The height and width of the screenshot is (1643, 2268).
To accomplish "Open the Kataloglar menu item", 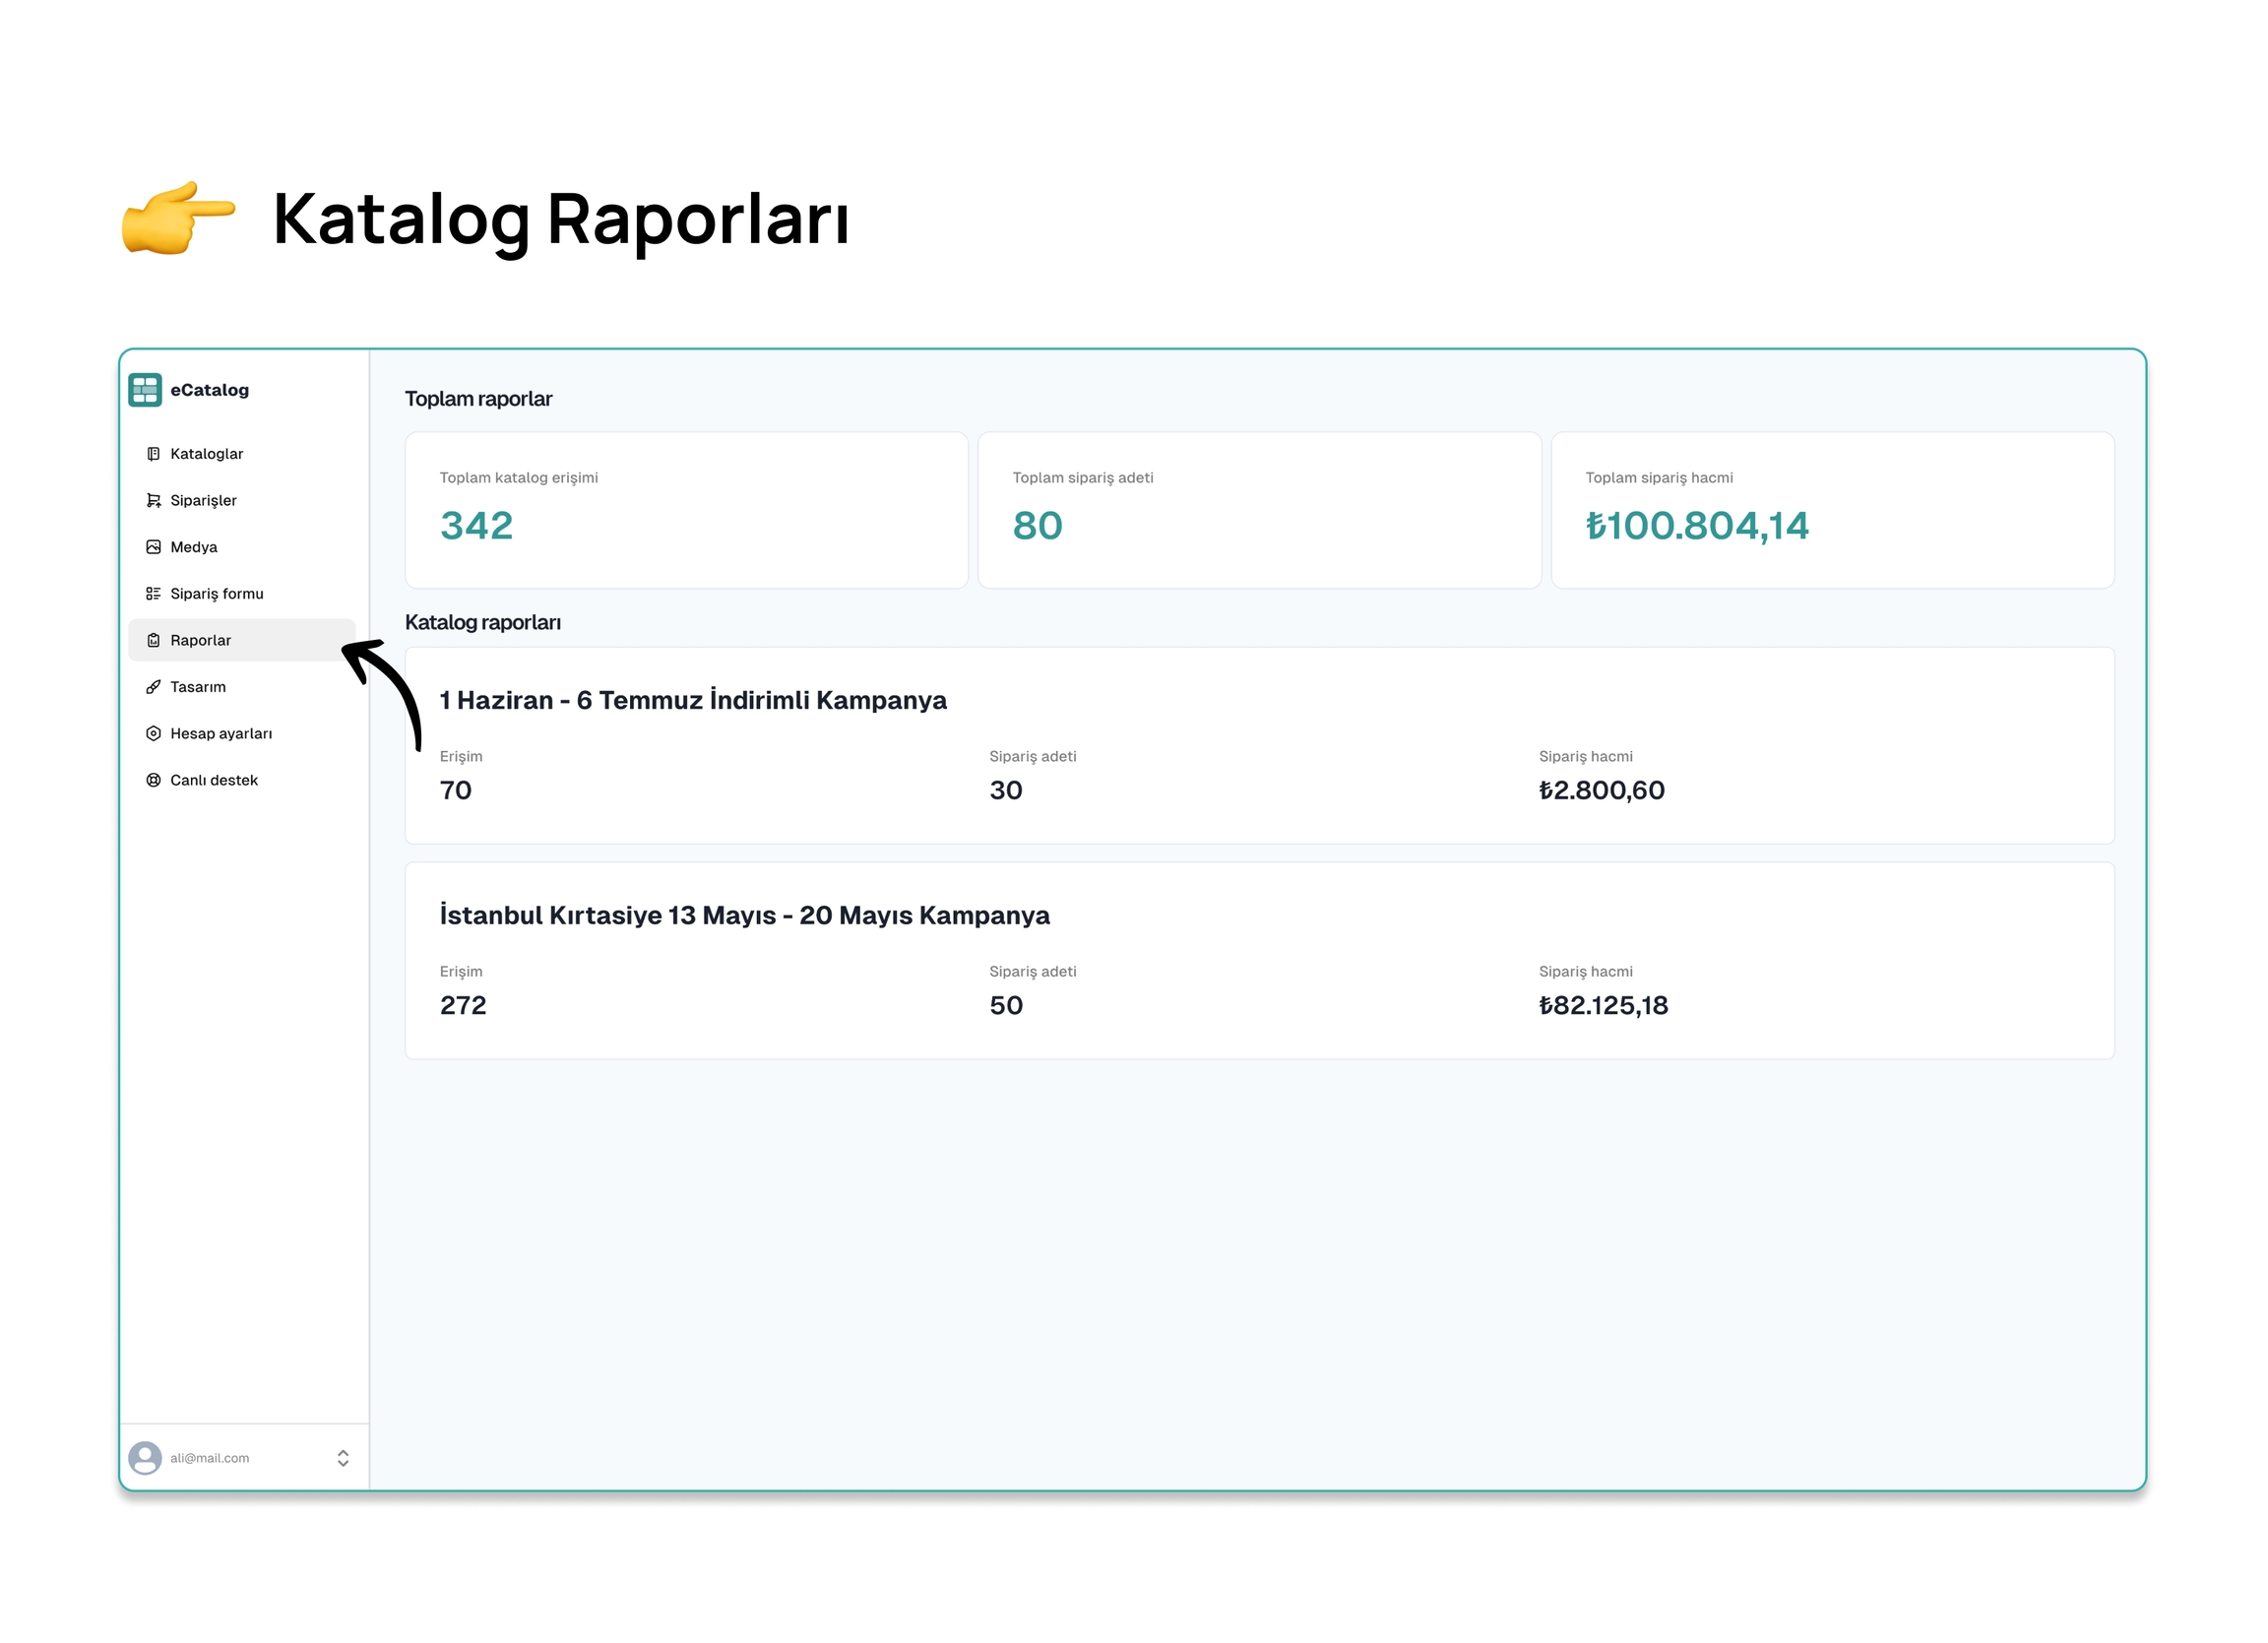I will click(x=206, y=454).
